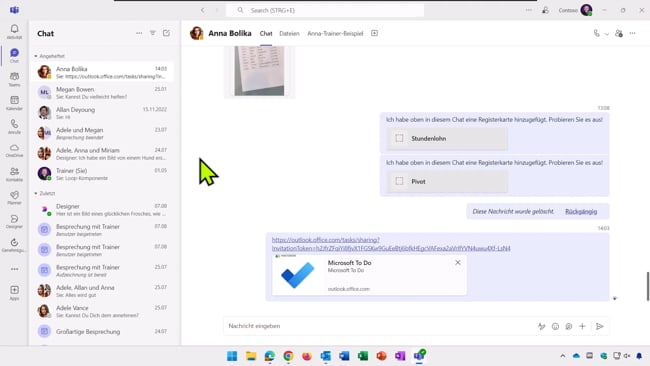The width and height of the screenshot is (650, 366).
Task: Open the Calls phone icon in sidebar
Action: tap(15, 126)
